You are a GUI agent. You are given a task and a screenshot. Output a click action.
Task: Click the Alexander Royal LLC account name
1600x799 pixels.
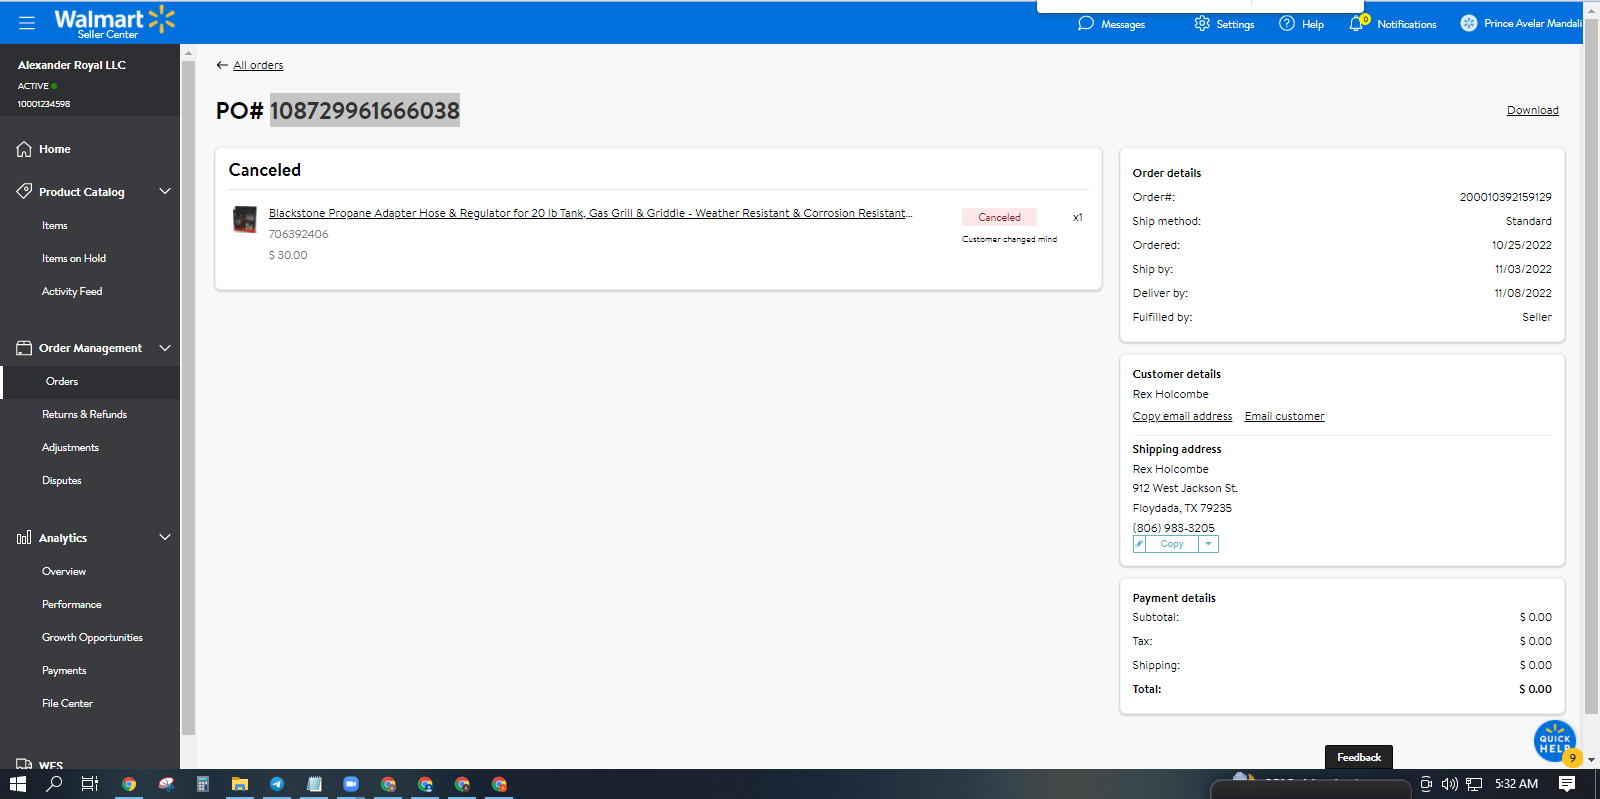click(x=72, y=65)
